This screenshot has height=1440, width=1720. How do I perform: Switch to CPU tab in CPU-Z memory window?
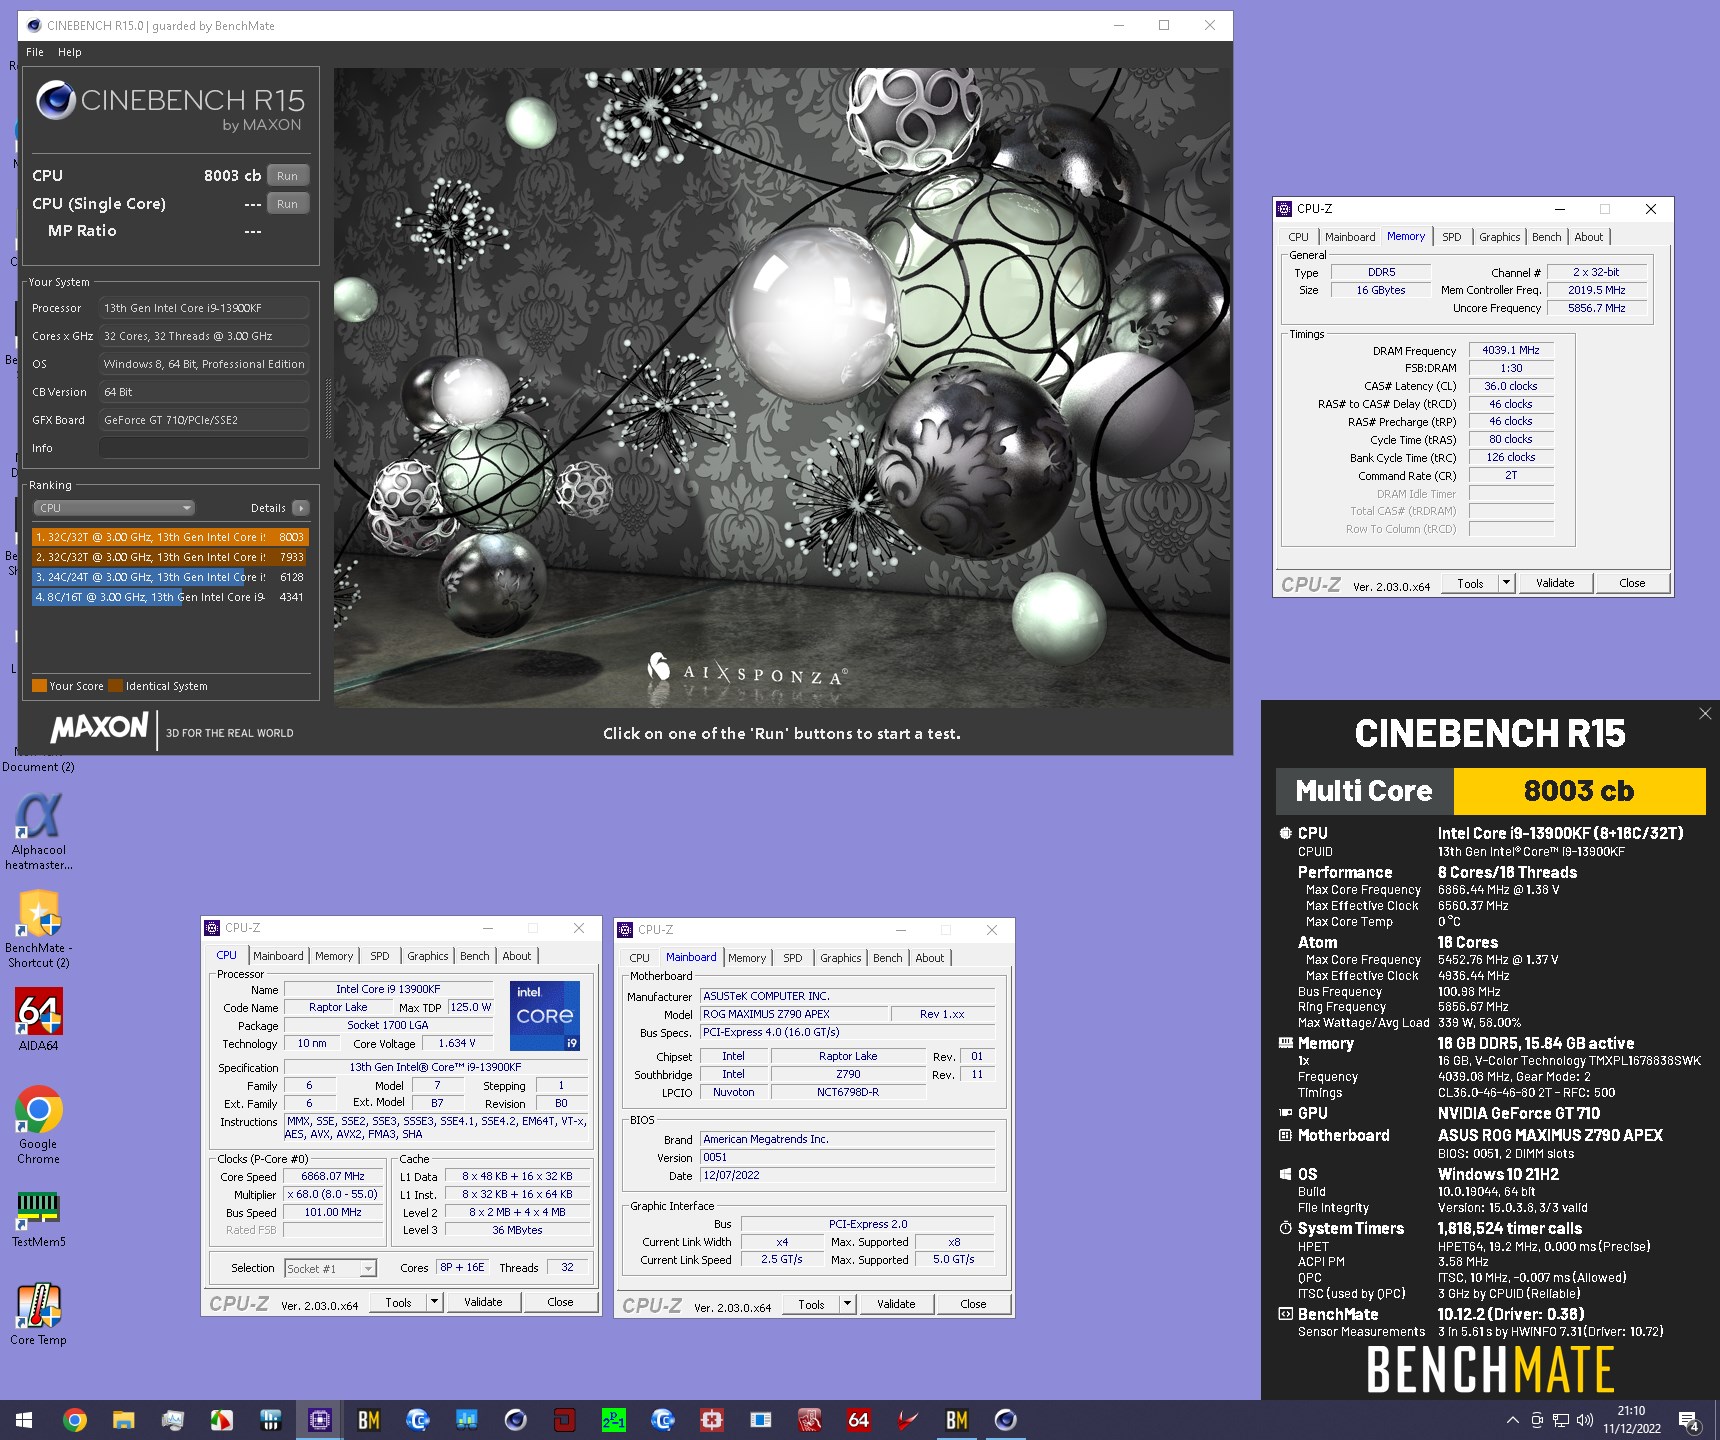click(1298, 237)
